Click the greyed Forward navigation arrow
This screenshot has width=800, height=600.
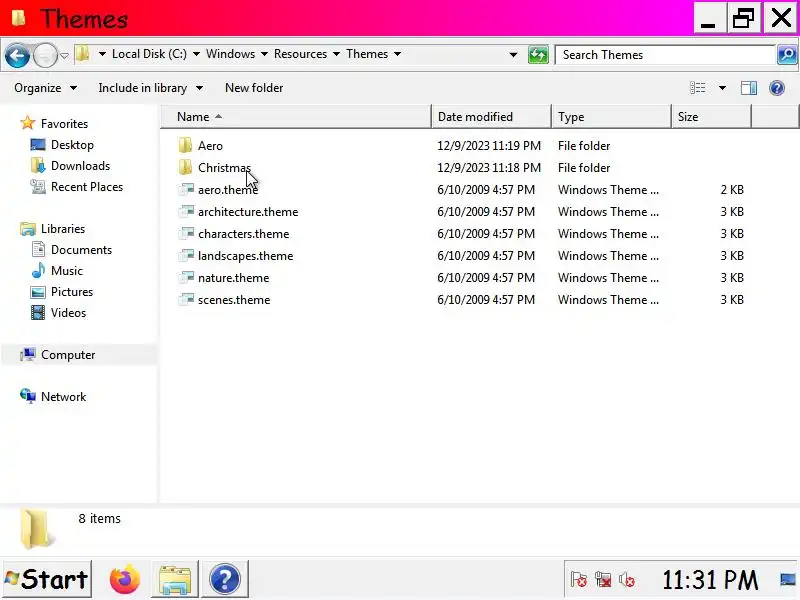tap(45, 55)
